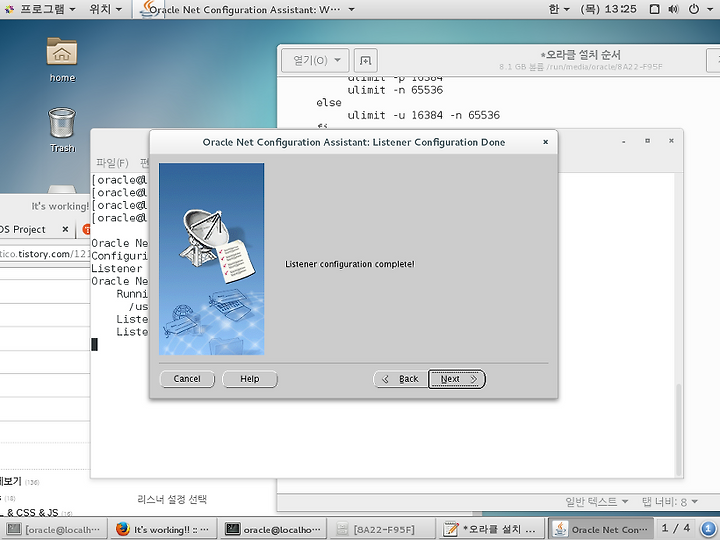Open the 파일(F) menu in terminal window
720x540 pixels.
pyautogui.click(x=112, y=163)
